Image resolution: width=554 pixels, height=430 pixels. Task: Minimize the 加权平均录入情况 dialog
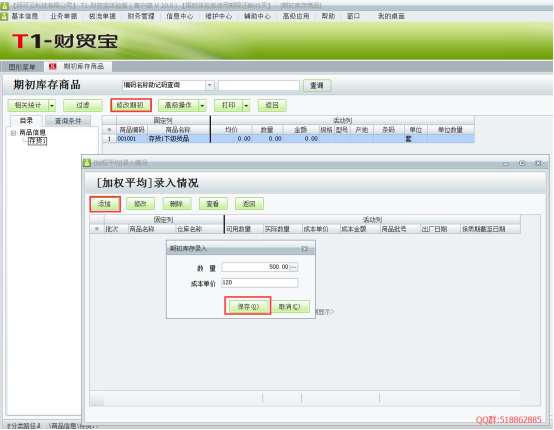pos(506,164)
